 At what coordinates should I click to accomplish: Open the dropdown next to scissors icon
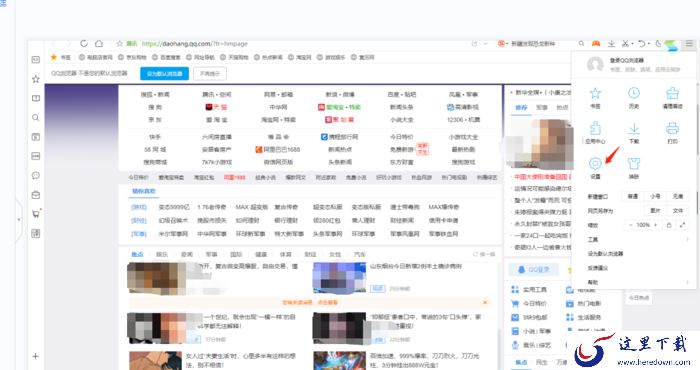[632, 44]
